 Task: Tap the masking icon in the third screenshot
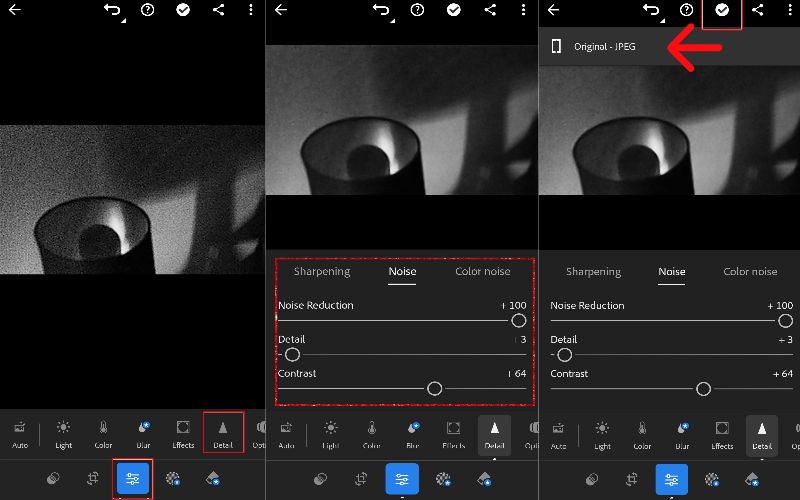tap(712, 479)
